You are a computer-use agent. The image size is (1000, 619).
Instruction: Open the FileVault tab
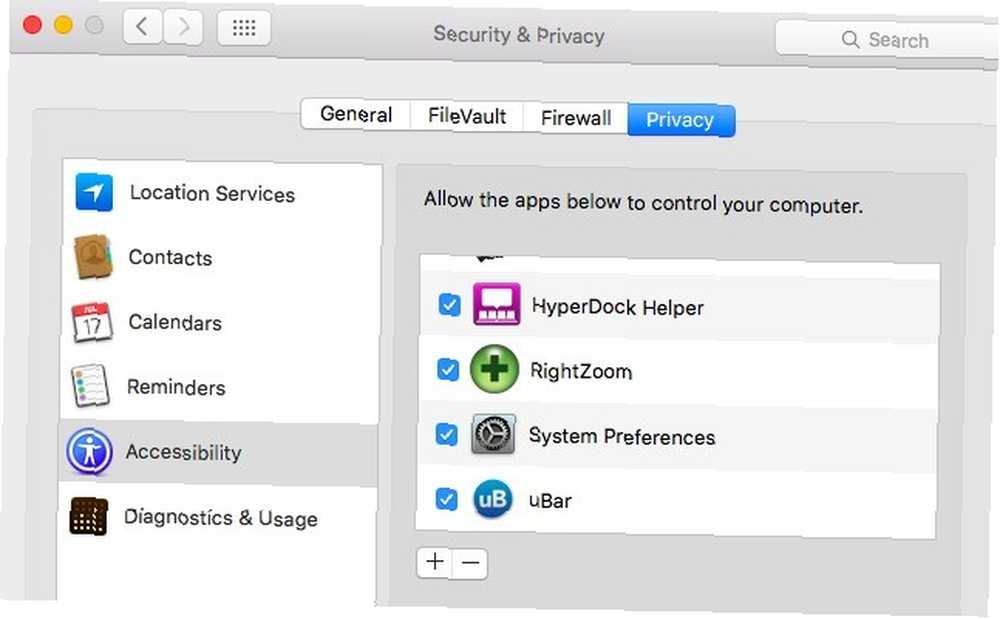pyautogui.click(x=467, y=116)
